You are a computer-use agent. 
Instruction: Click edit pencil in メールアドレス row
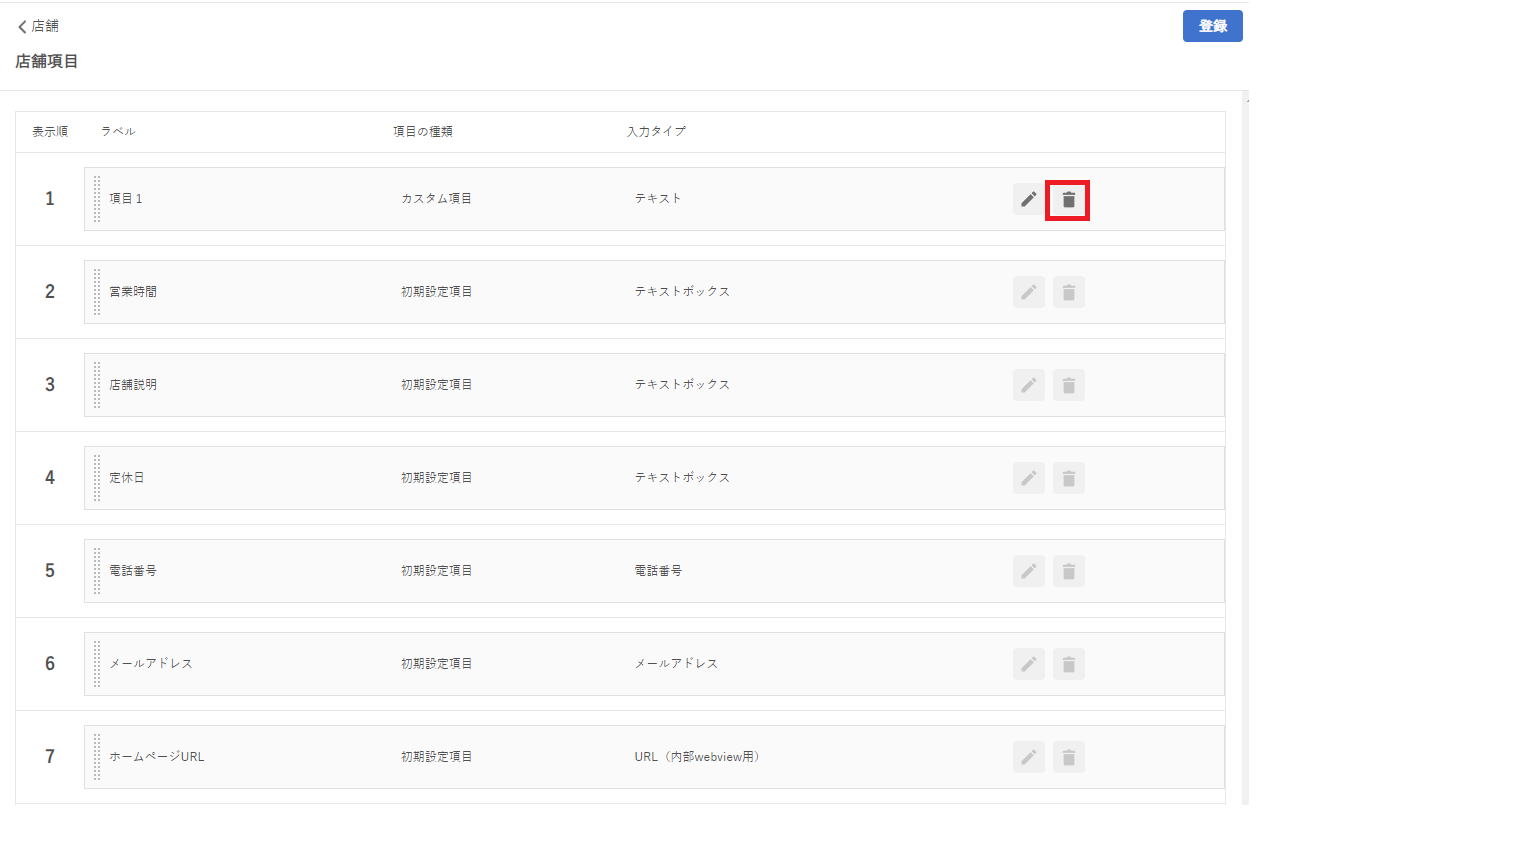tap(1028, 664)
